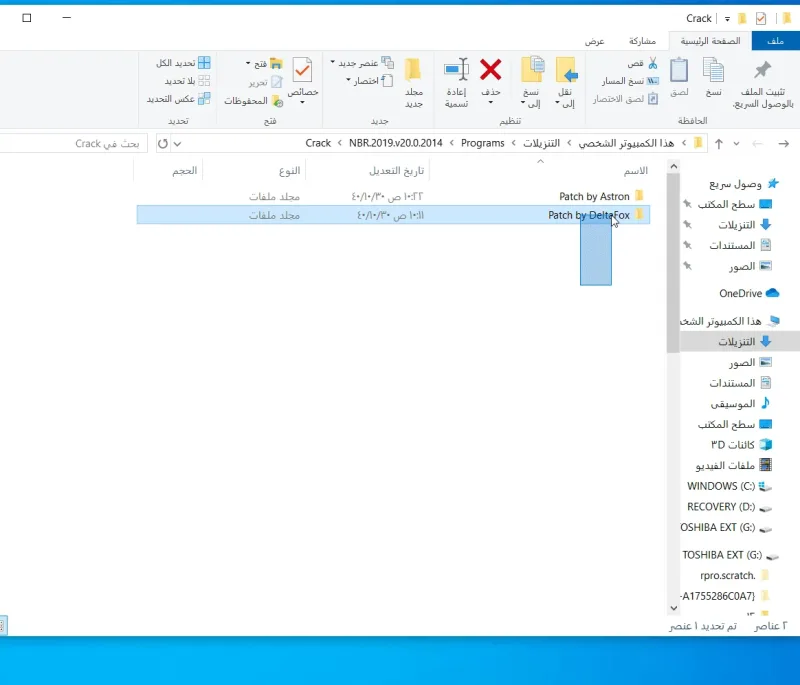The height and width of the screenshot is (685, 800).
Task: Click the Copy to (نسخ إلى) icon
Action: [x=532, y=70]
